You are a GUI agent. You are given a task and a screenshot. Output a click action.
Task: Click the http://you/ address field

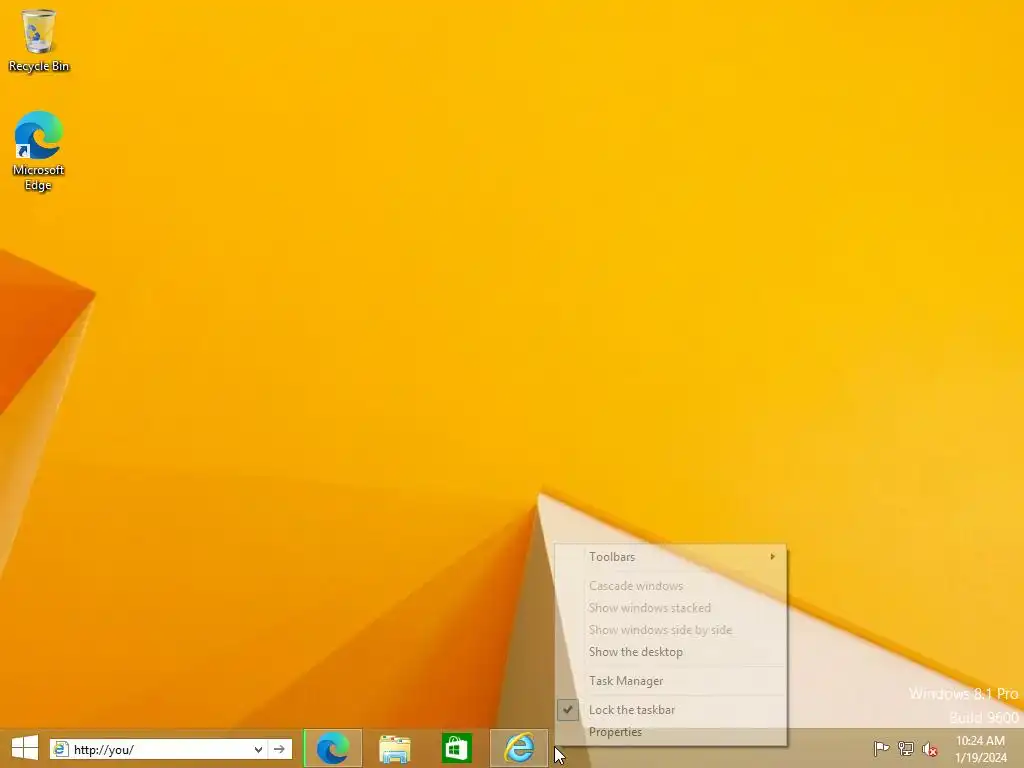pos(161,749)
